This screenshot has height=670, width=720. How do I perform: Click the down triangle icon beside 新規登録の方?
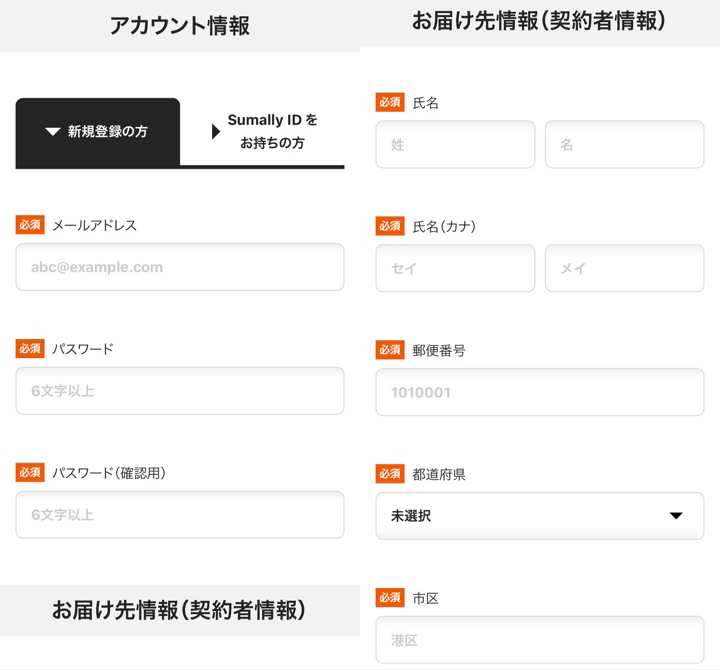pyautogui.click(x=53, y=132)
